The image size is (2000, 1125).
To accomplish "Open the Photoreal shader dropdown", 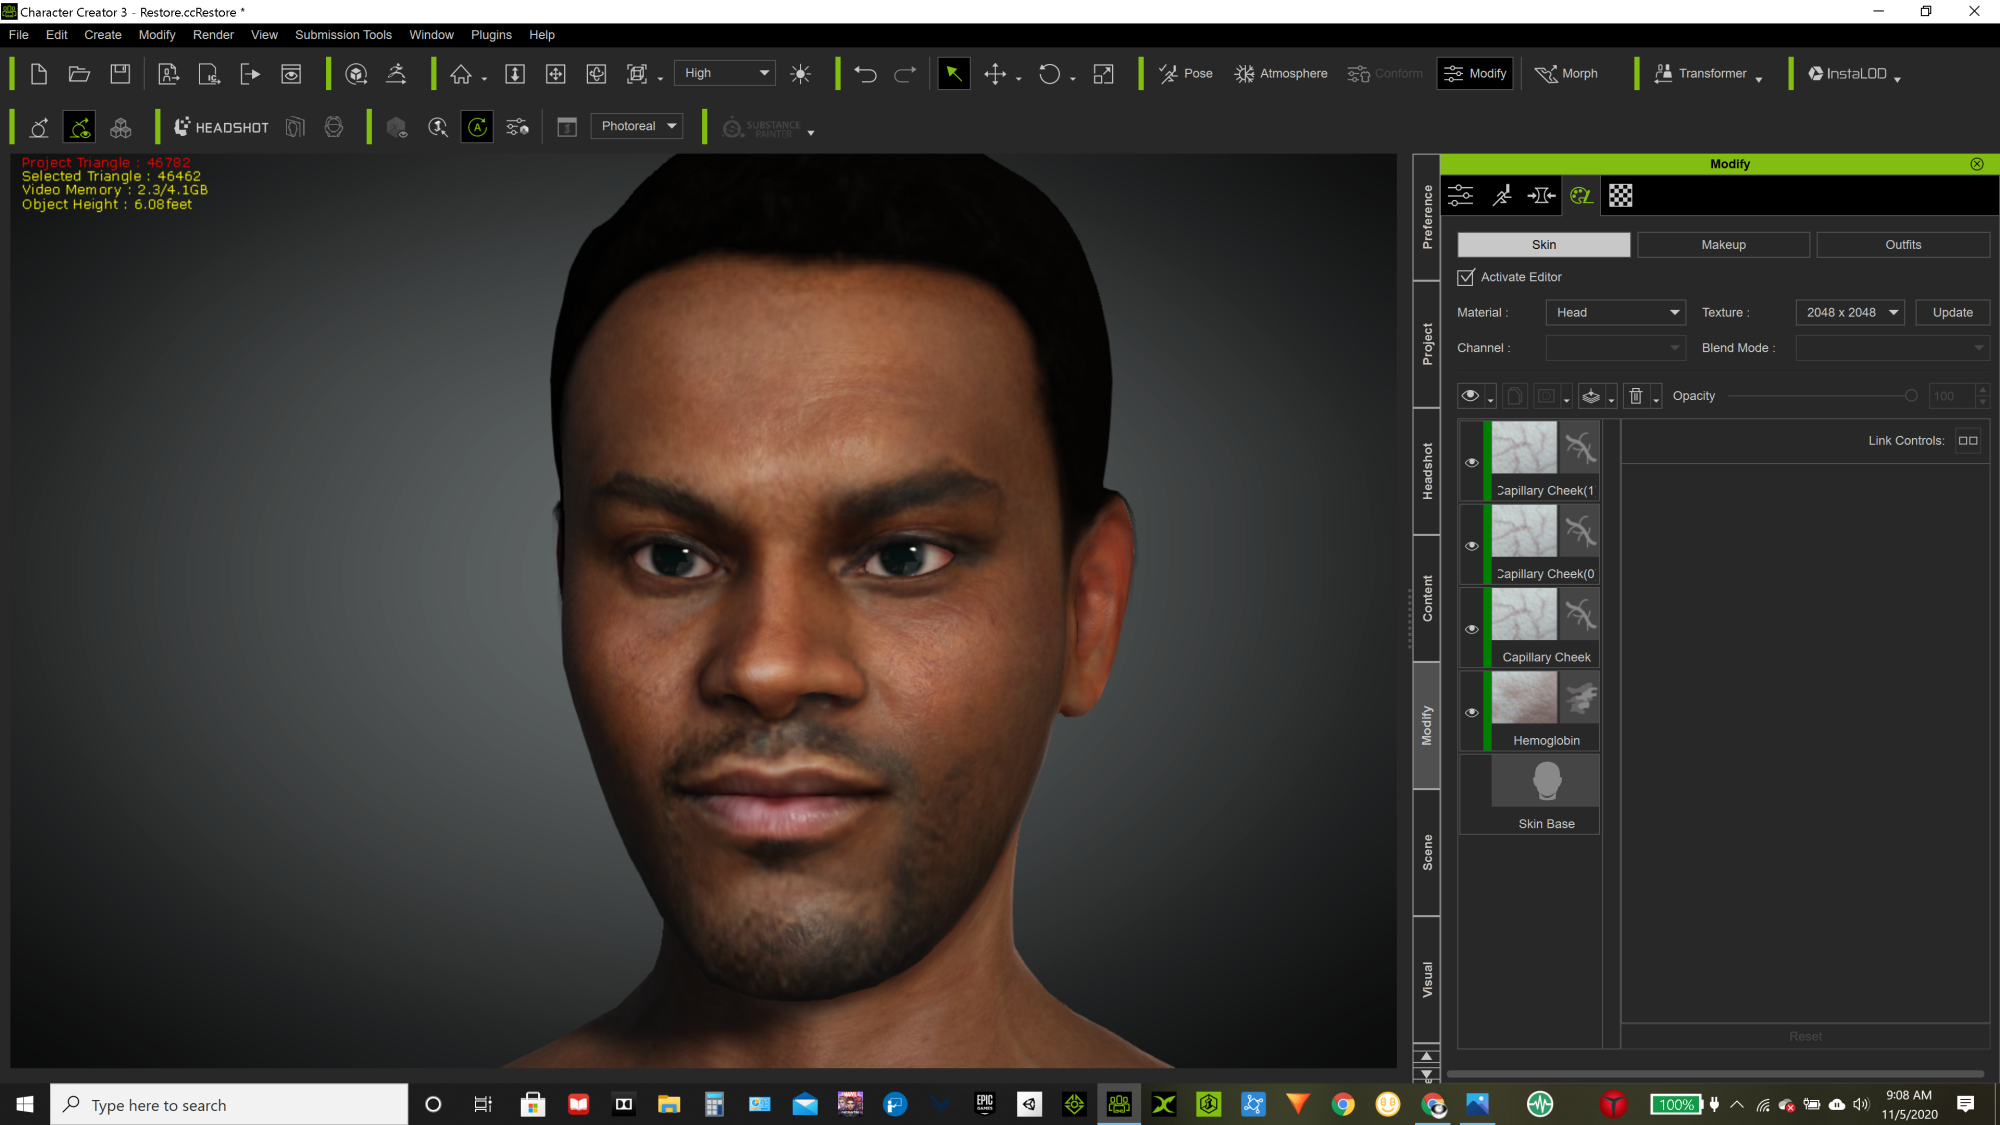I will [x=637, y=126].
